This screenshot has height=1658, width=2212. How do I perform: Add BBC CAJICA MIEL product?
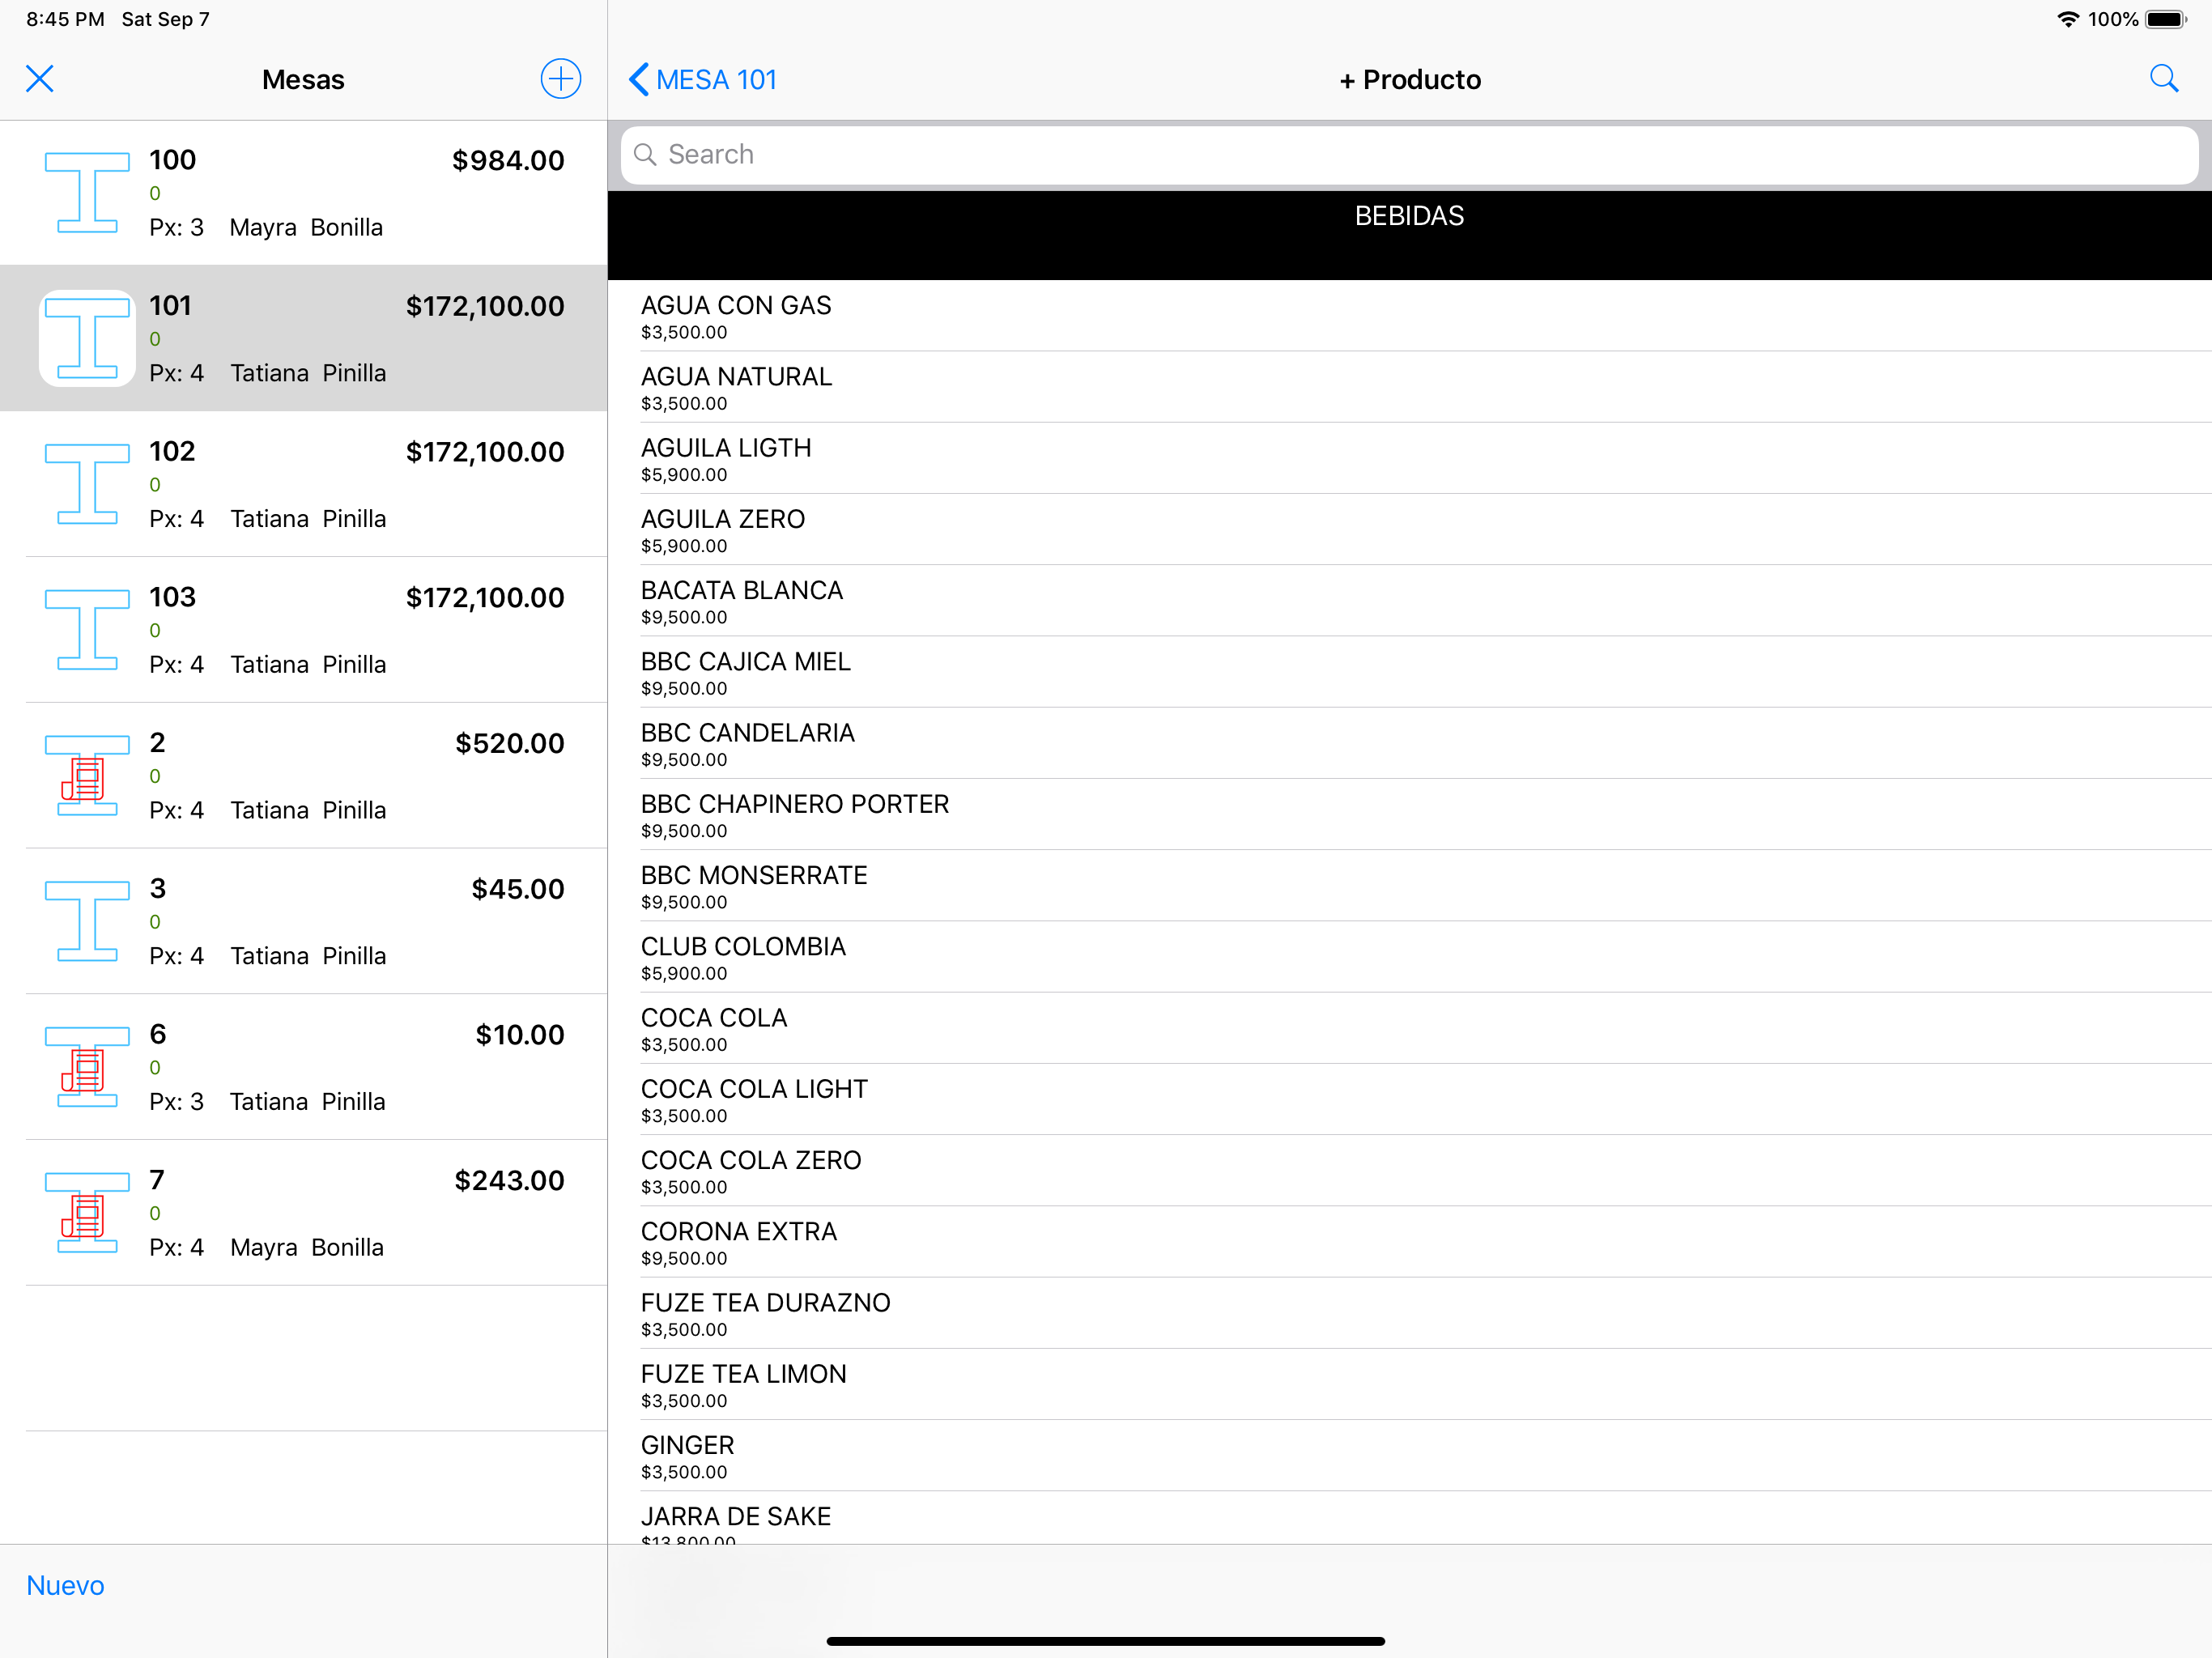[x=1409, y=672]
